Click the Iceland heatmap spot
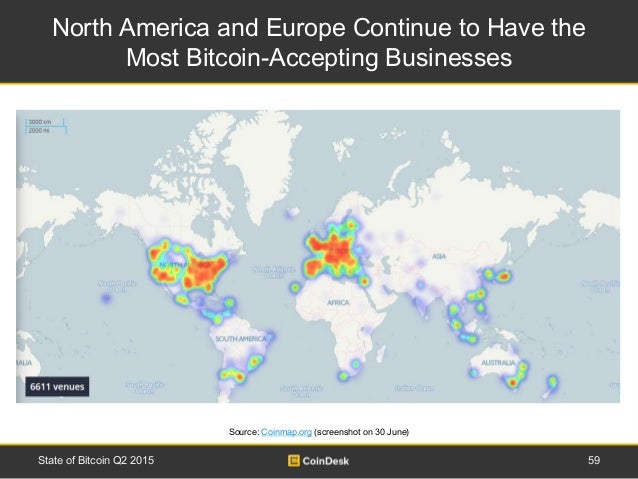The image size is (638, 479). [292, 212]
